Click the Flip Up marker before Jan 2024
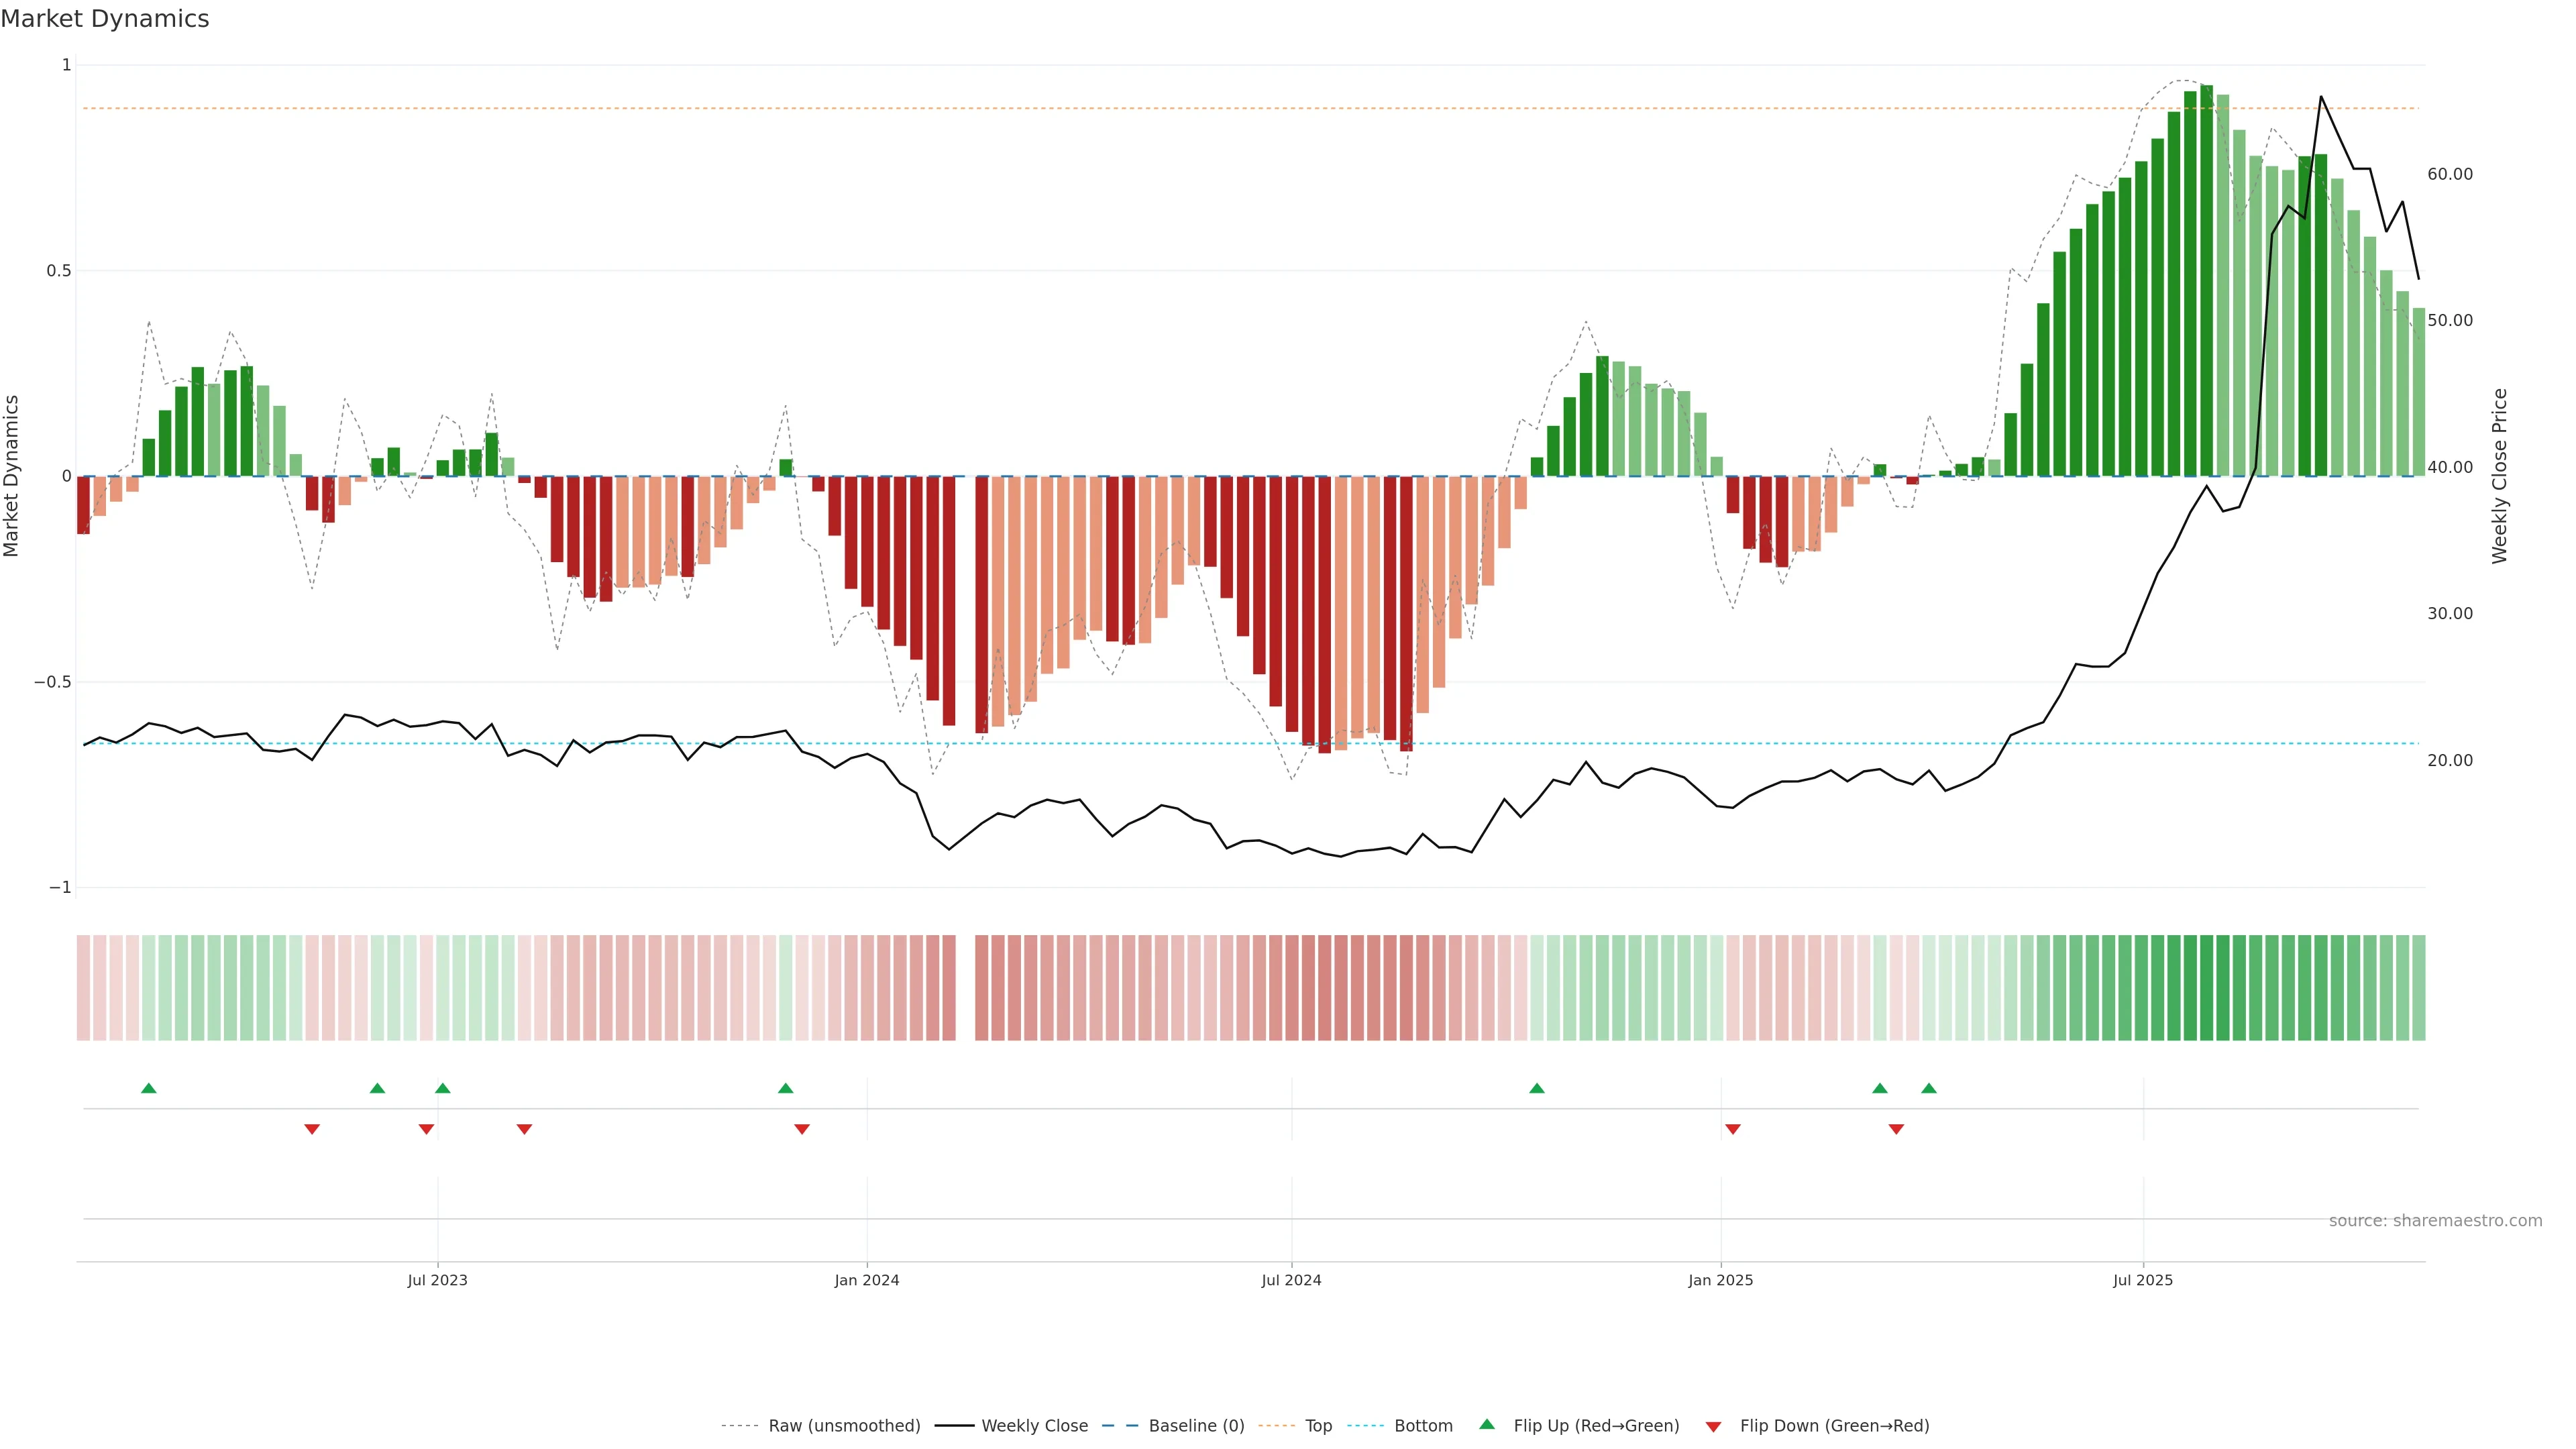 786,1088
